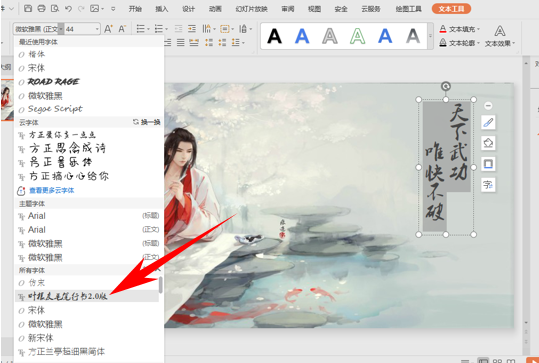This screenshot has width=539, height=363.
Task: Open the 查看更多云字体 link
Action: click(52, 190)
